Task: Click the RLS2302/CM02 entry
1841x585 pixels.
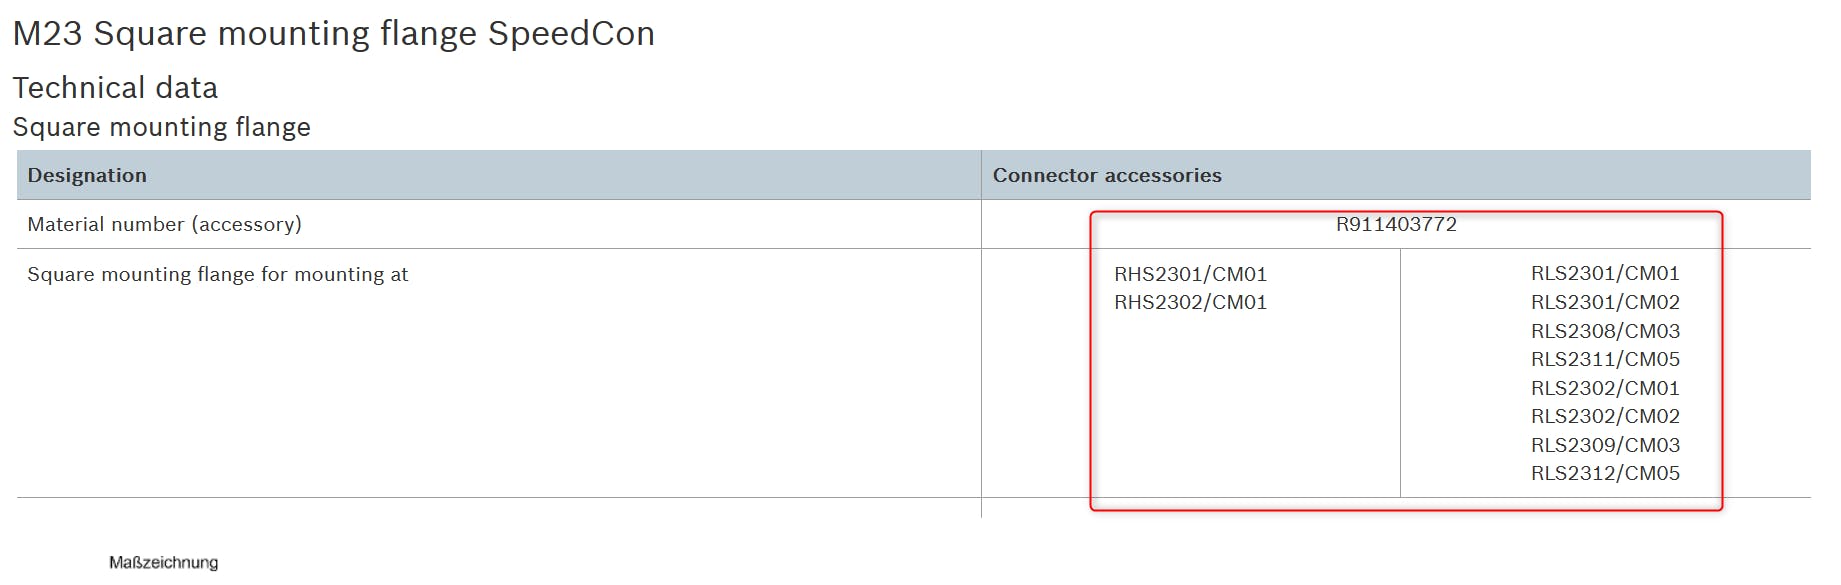Action: tap(1605, 416)
